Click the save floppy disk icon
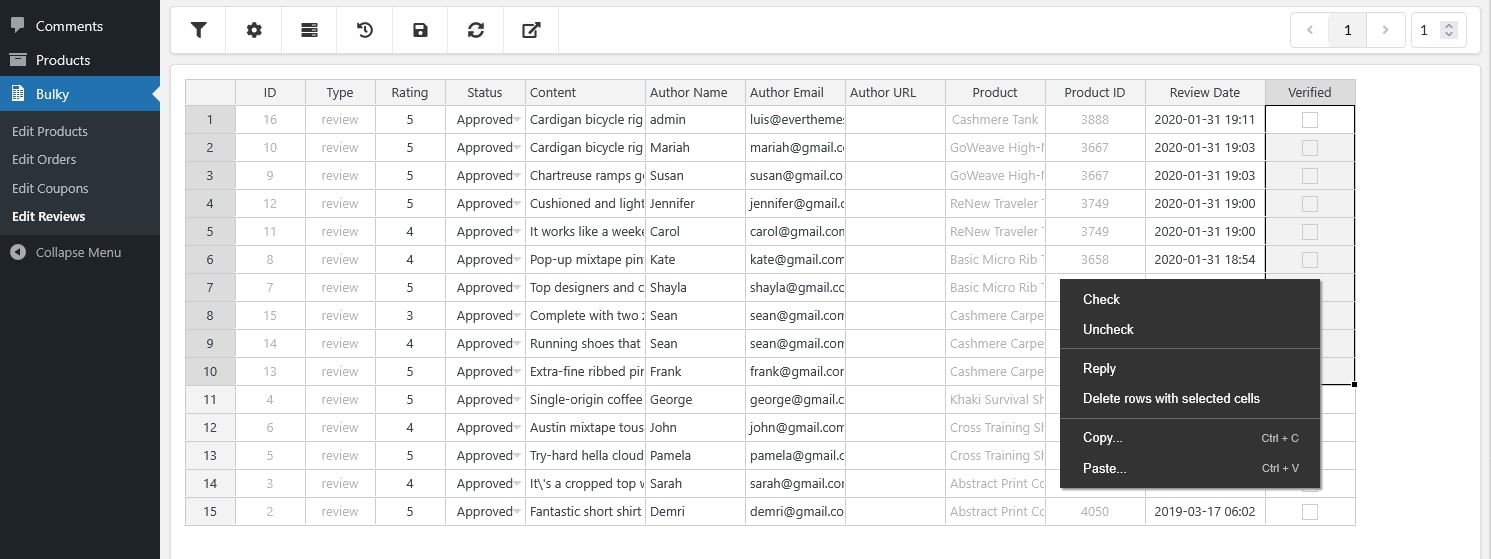The height and width of the screenshot is (559, 1491). [x=420, y=30]
